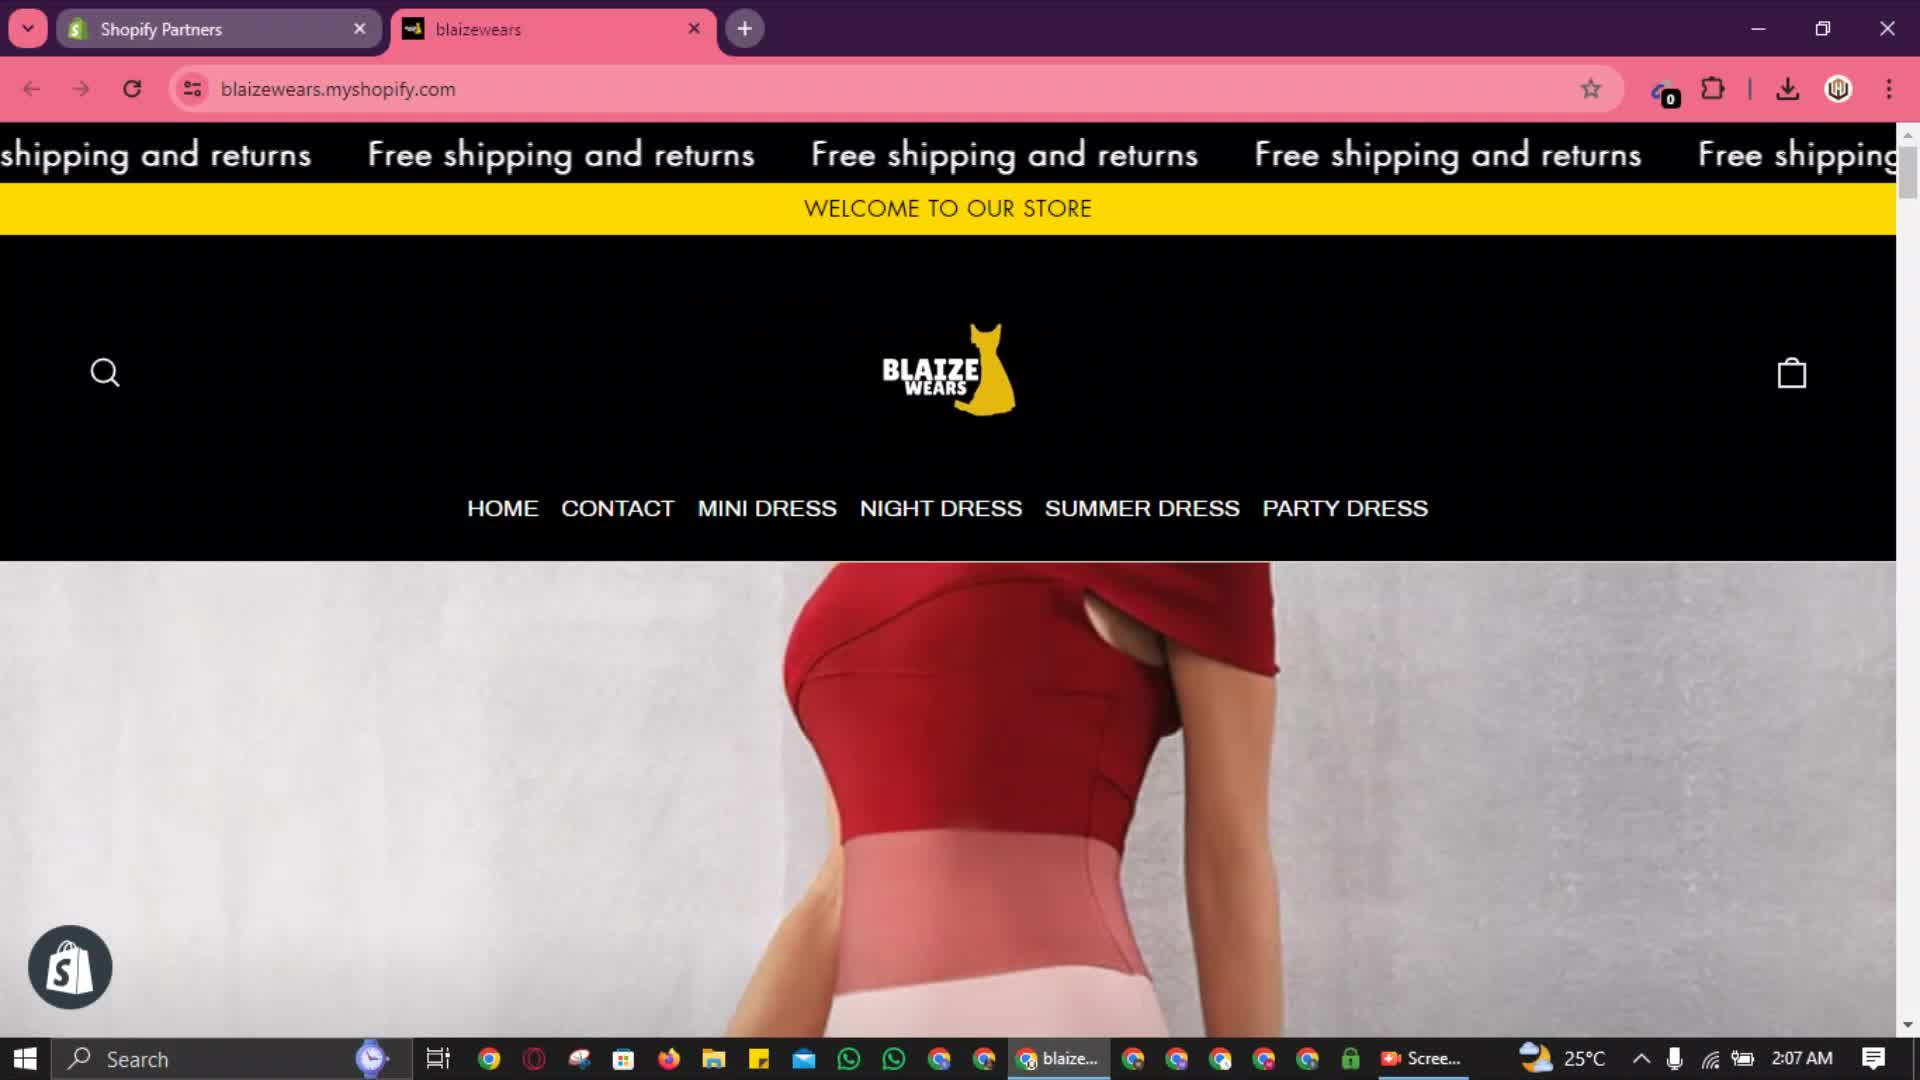Open Chrome extensions puzzle icon
The width and height of the screenshot is (1920, 1080).
pyautogui.click(x=1713, y=89)
